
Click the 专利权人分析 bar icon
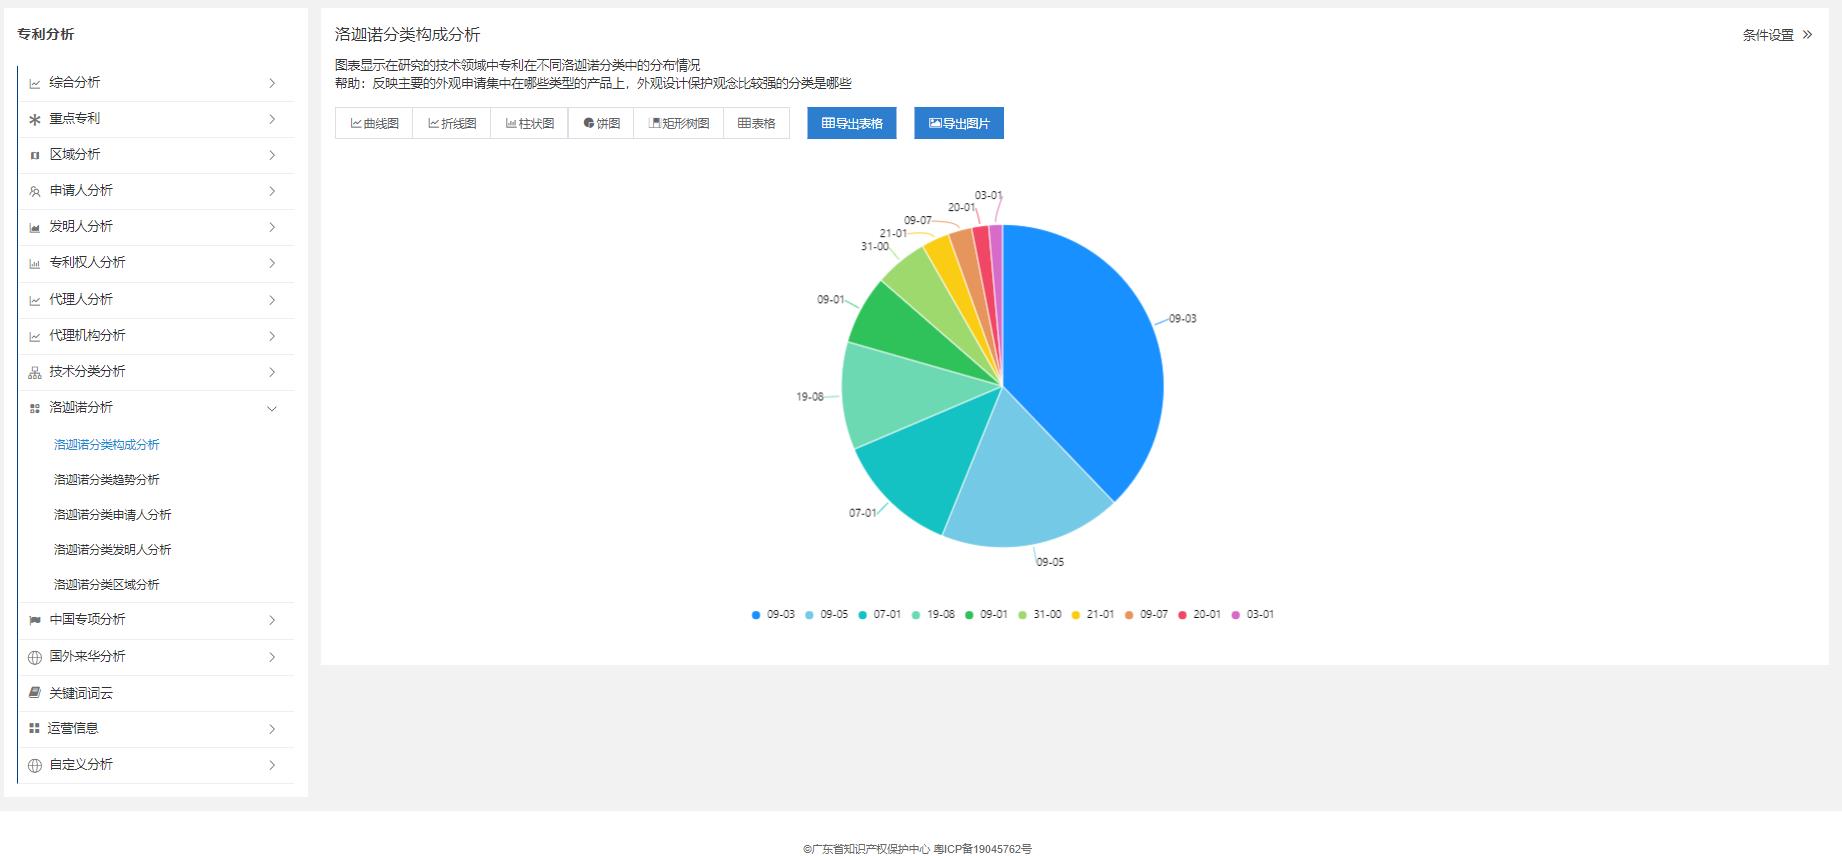tap(35, 264)
